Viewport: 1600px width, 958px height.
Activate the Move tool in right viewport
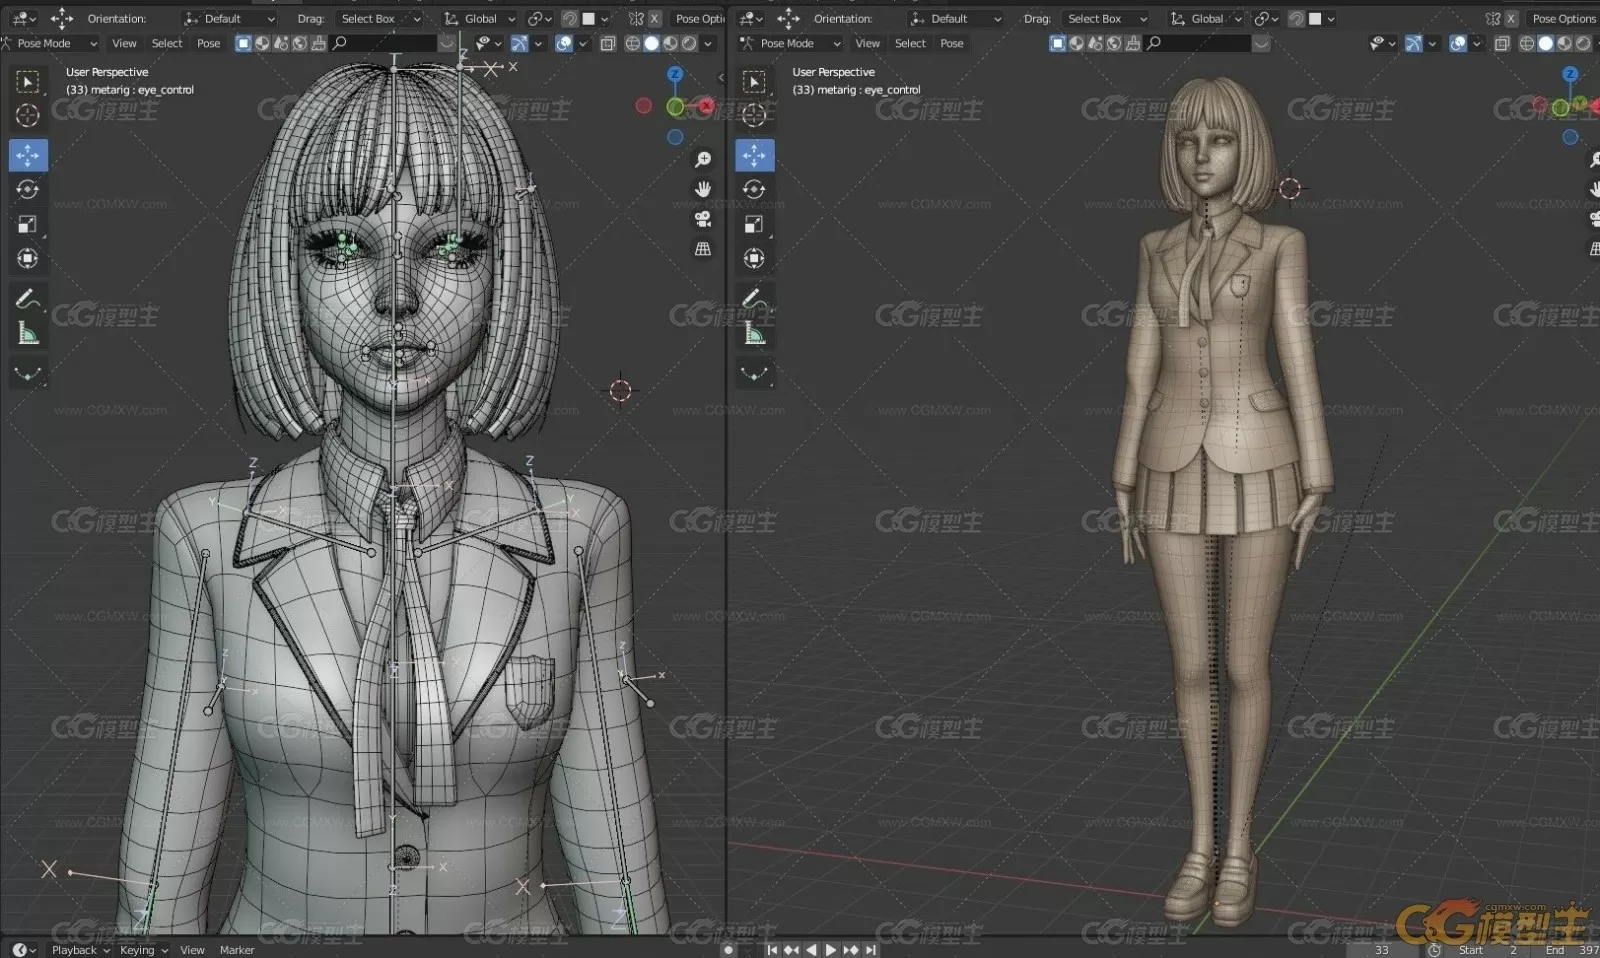754,155
